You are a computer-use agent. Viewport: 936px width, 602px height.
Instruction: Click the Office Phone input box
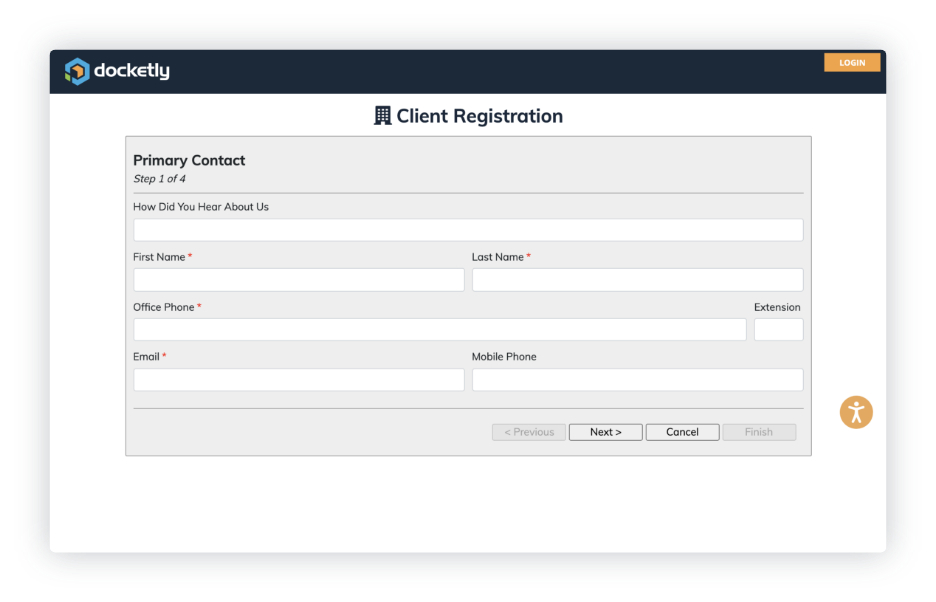click(439, 330)
